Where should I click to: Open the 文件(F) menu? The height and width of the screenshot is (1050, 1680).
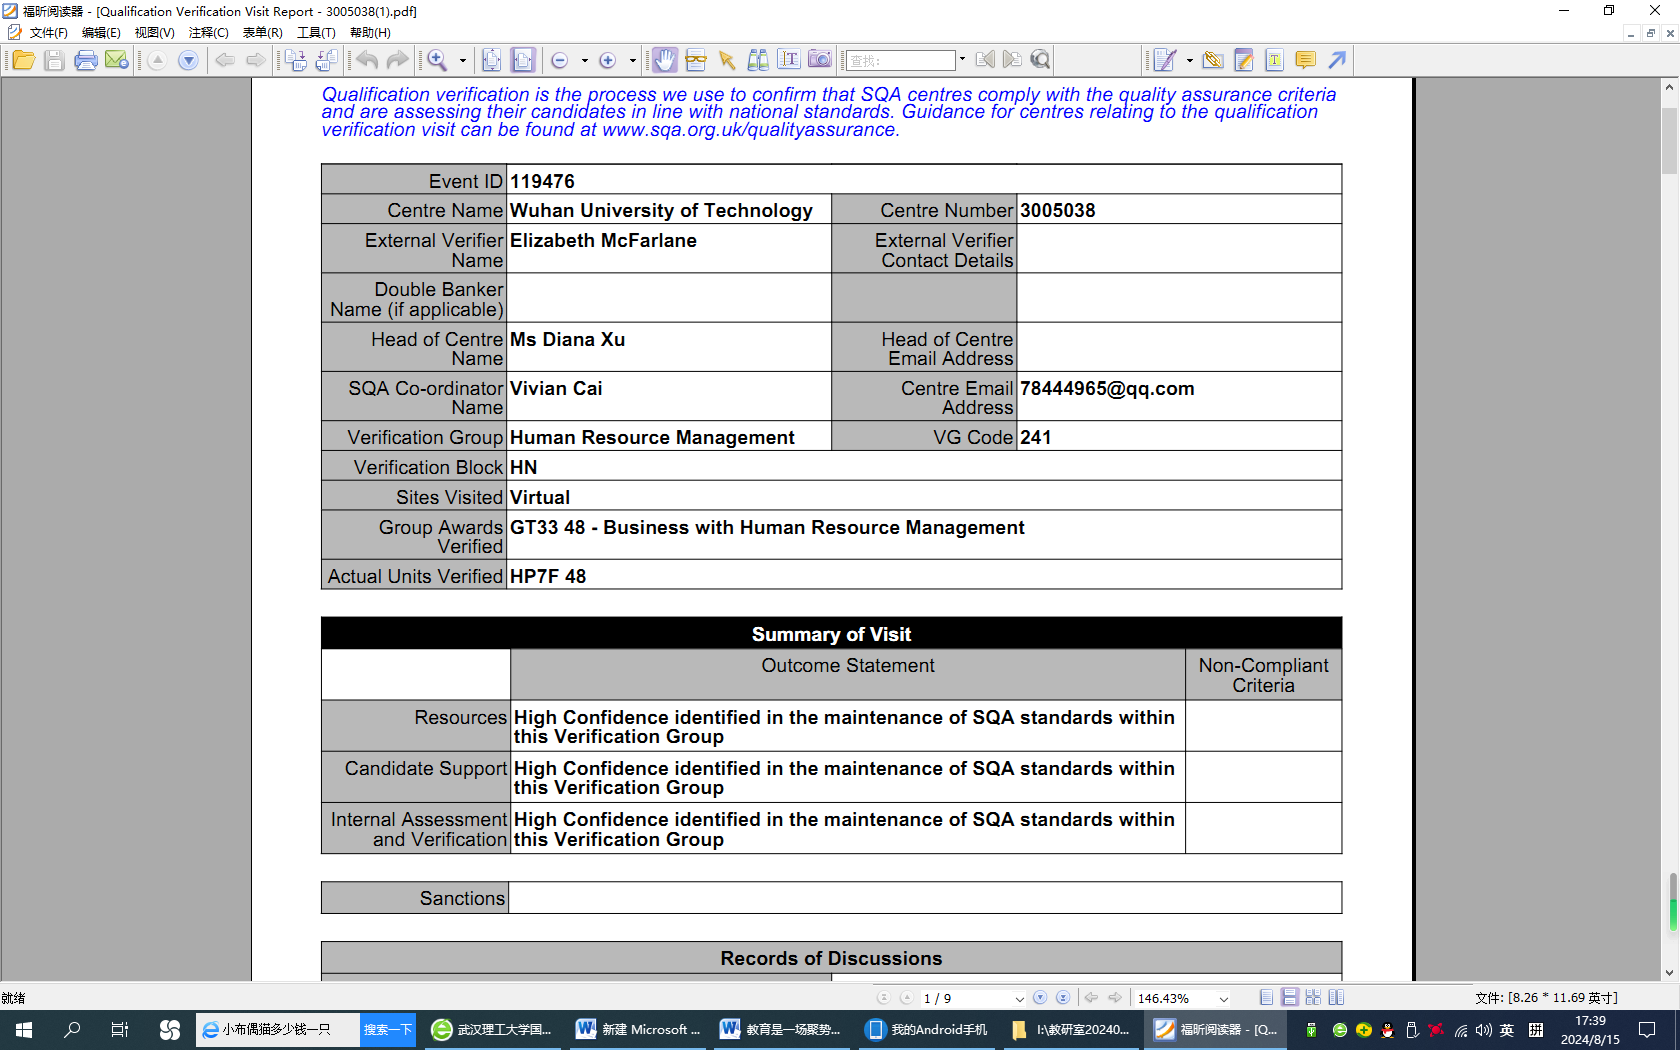[x=48, y=33]
